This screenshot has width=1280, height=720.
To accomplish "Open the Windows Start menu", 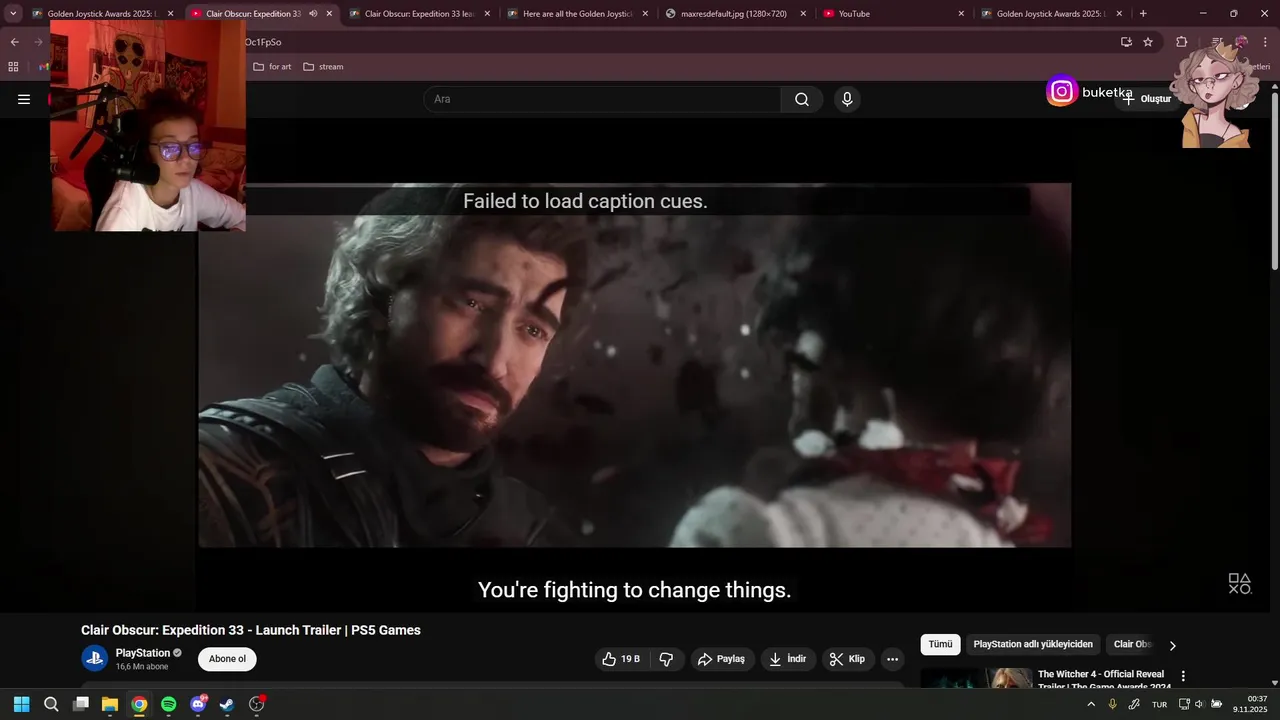I will pyautogui.click(x=22, y=704).
